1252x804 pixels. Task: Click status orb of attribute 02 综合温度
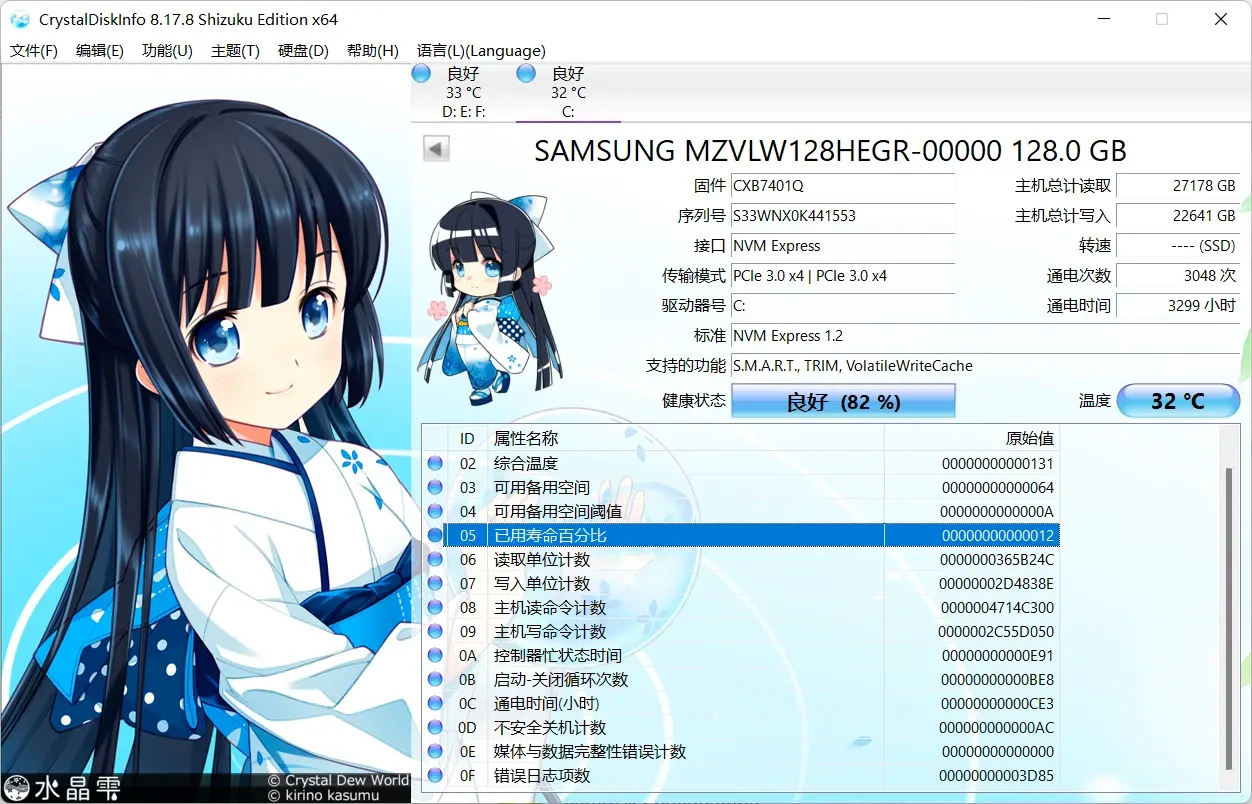435,463
